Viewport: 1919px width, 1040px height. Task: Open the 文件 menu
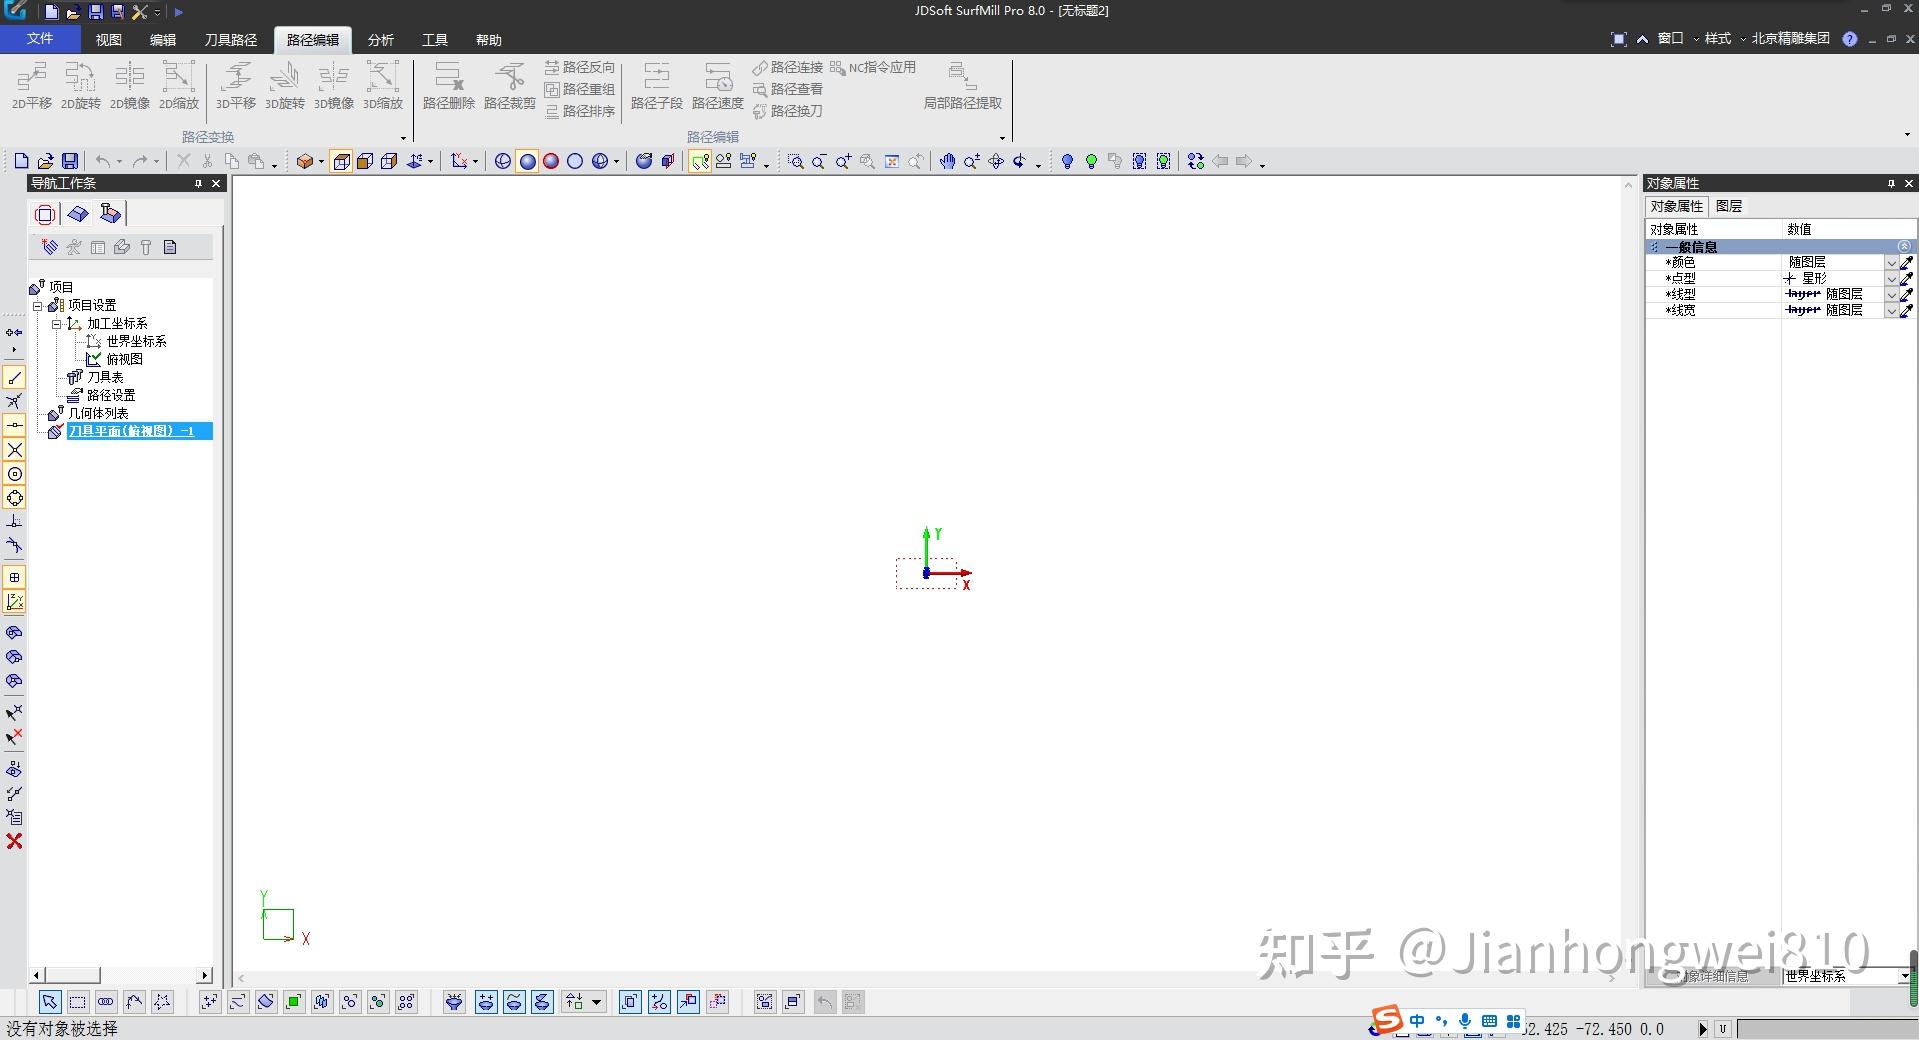[x=40, y=39]
